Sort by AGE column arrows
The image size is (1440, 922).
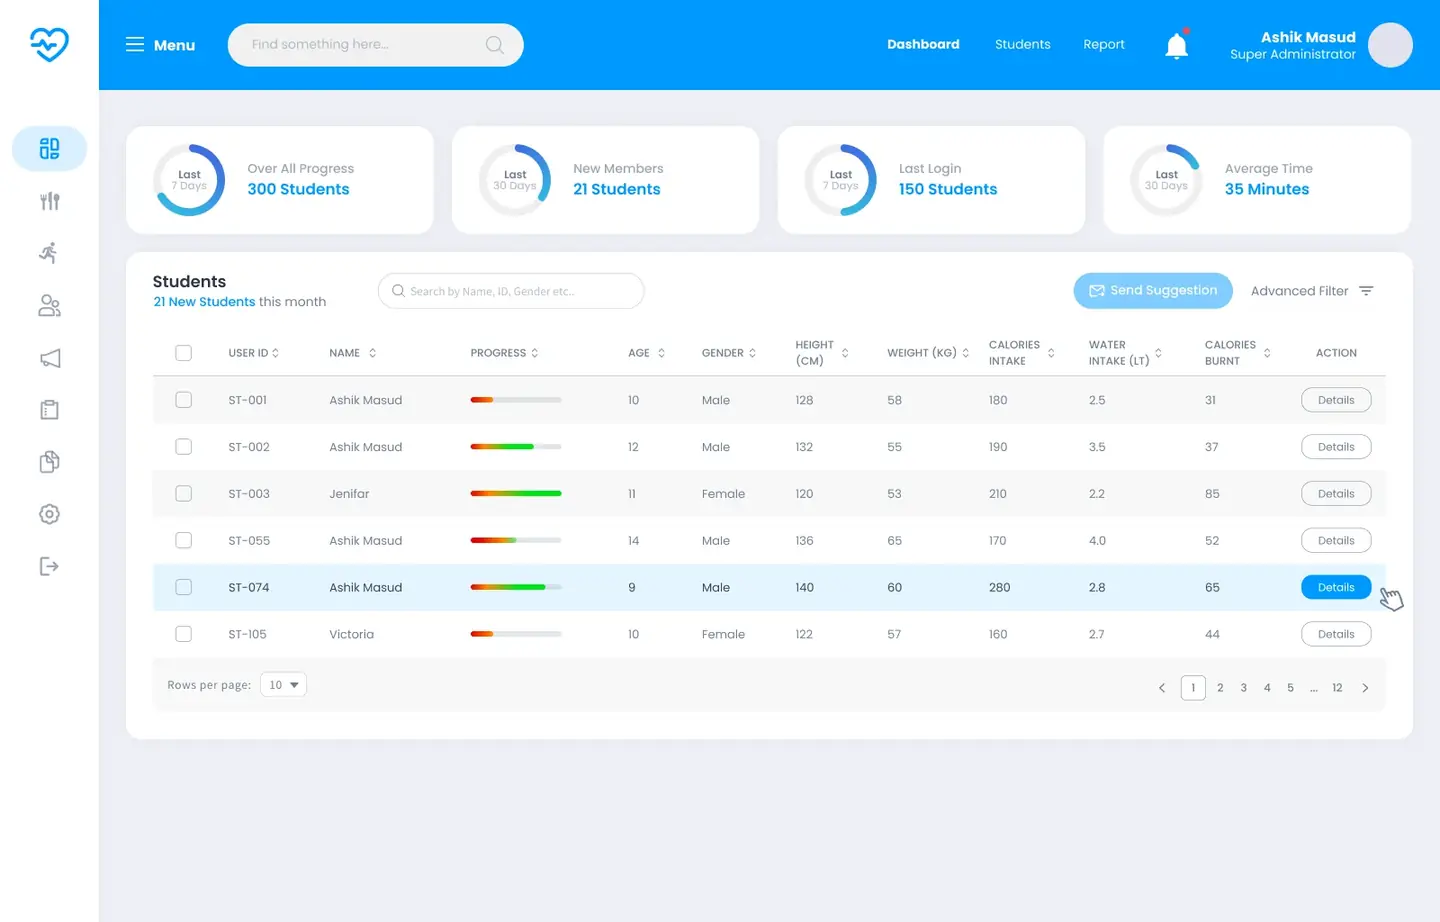tap(661, 353)
